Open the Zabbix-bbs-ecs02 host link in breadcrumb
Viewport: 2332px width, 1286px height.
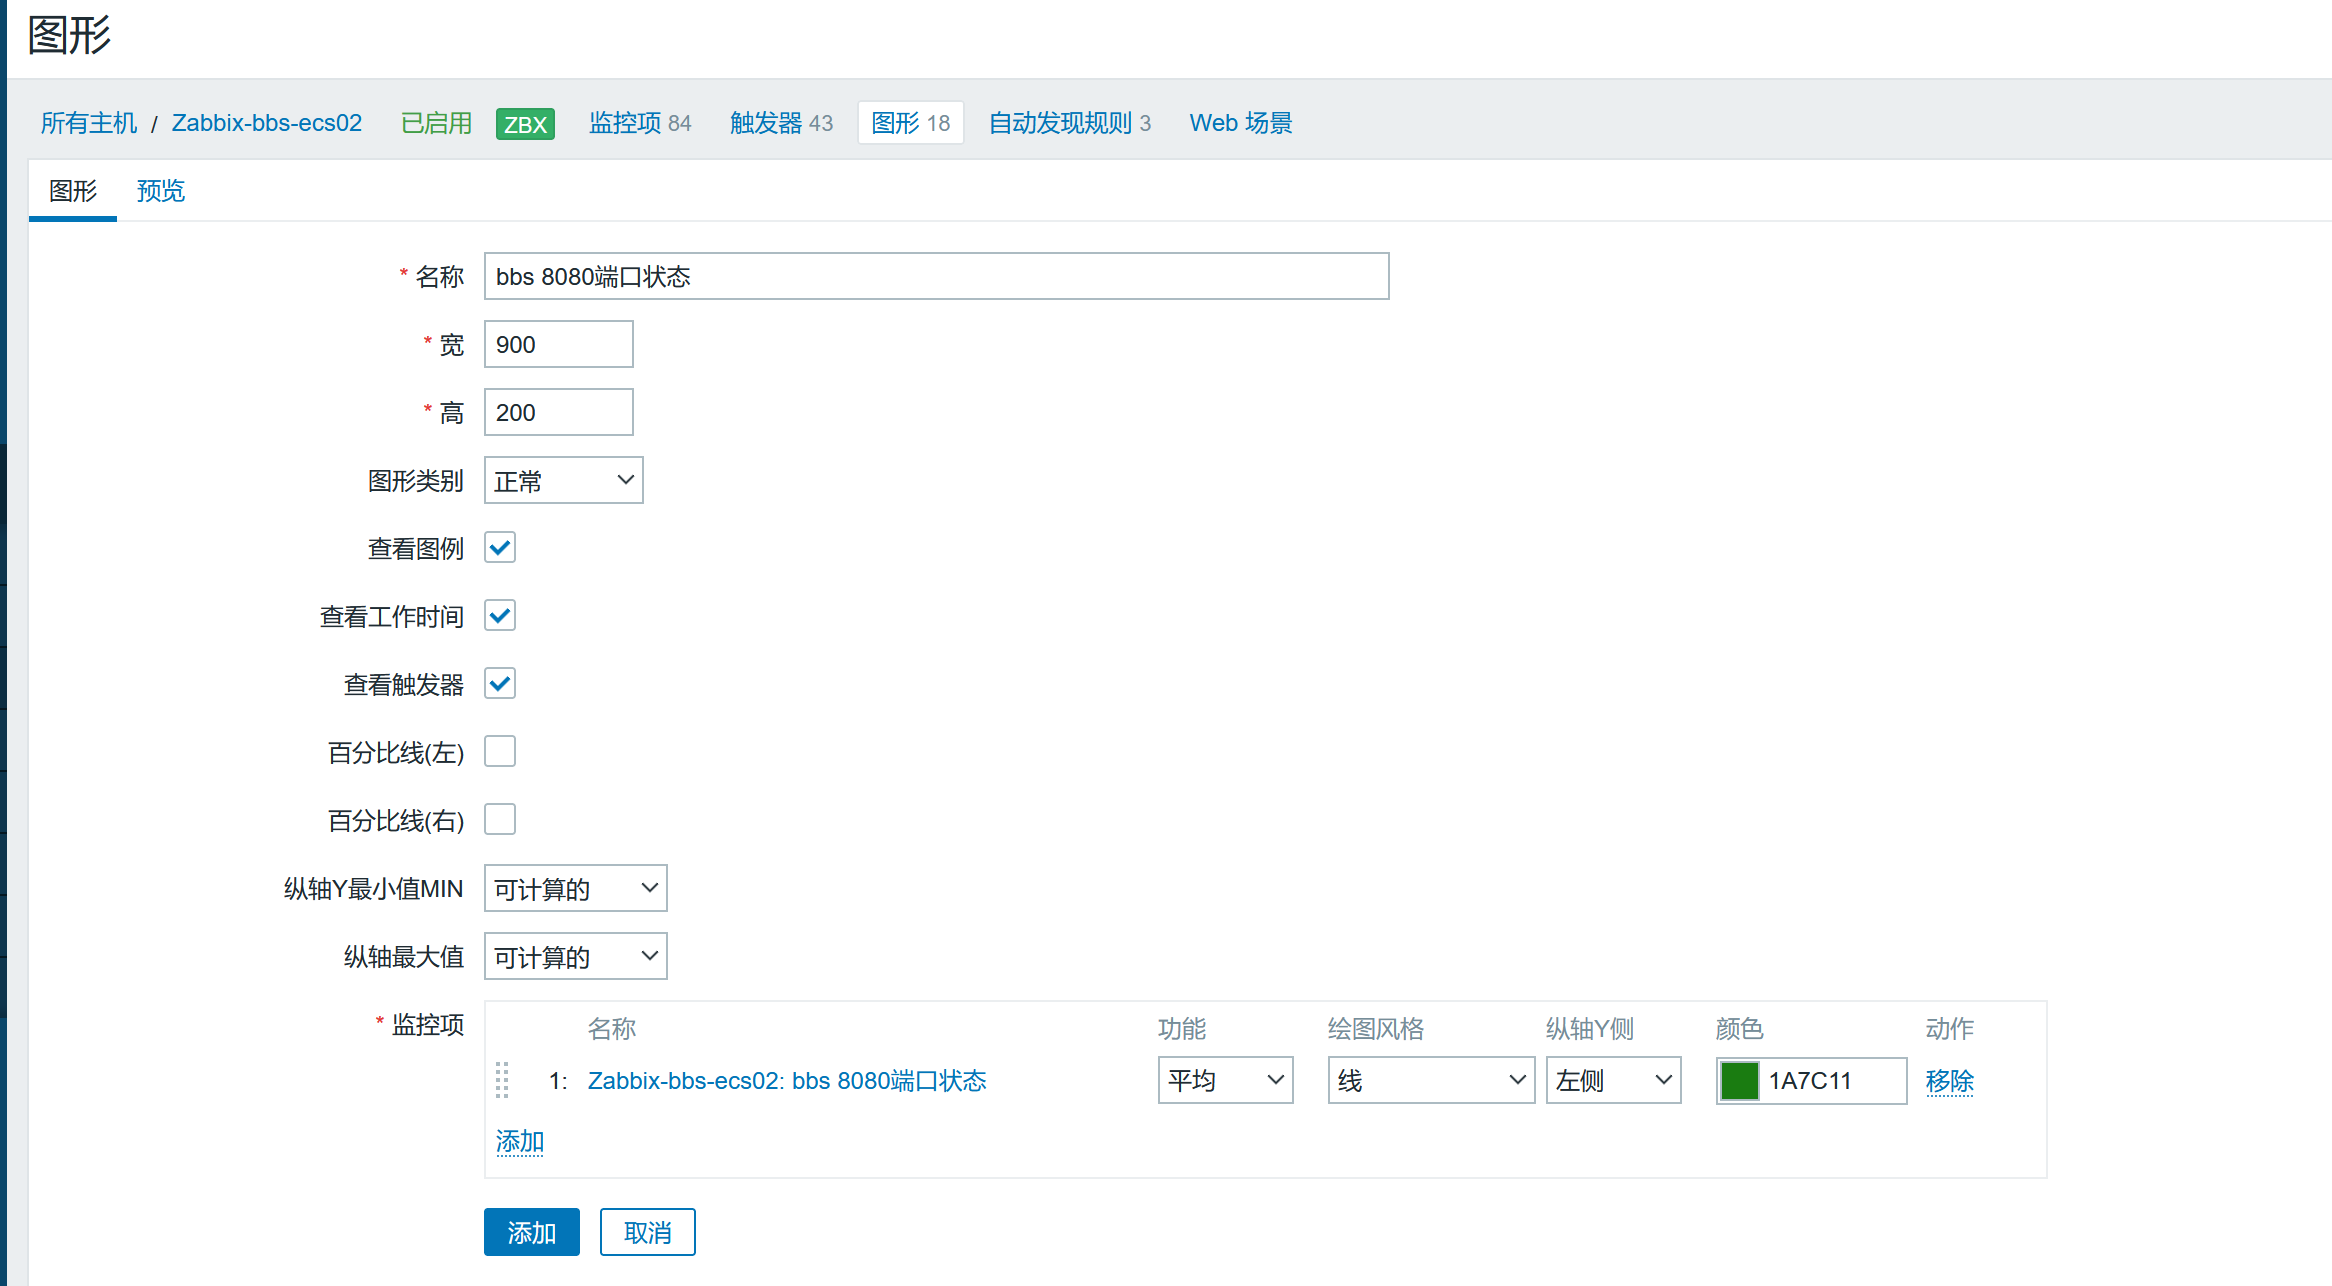(x=266, y=123)
